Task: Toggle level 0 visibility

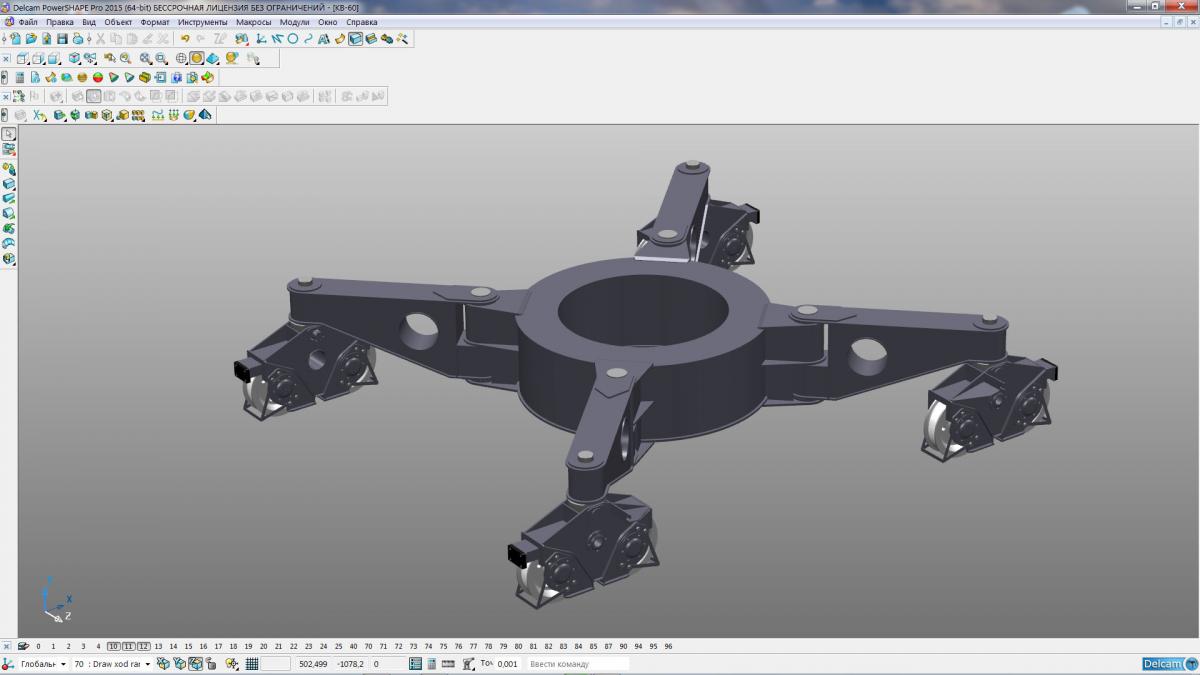Action: click(x=38, y=646)
